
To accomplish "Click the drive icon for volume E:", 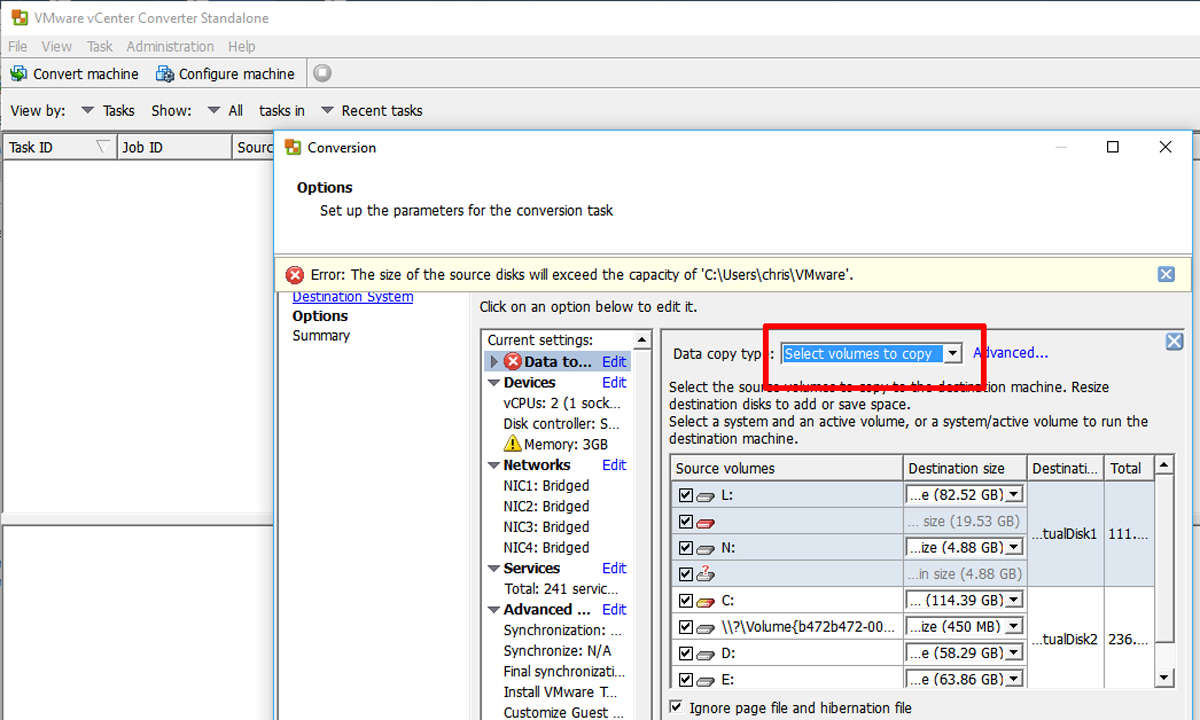I will (706, 679).
